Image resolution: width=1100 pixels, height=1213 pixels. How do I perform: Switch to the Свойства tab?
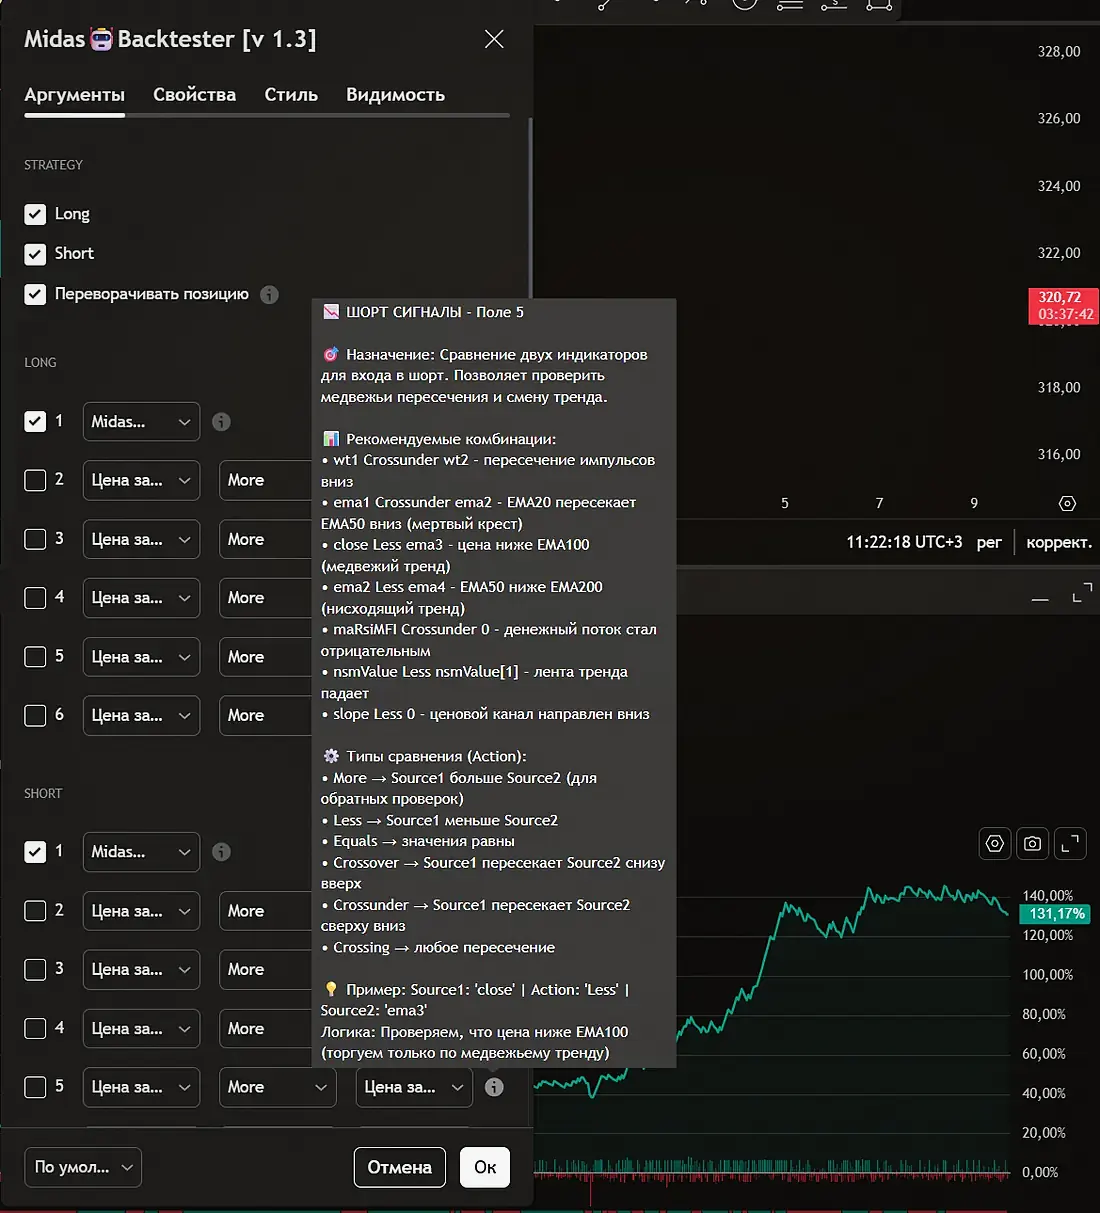tap(194, 95)
